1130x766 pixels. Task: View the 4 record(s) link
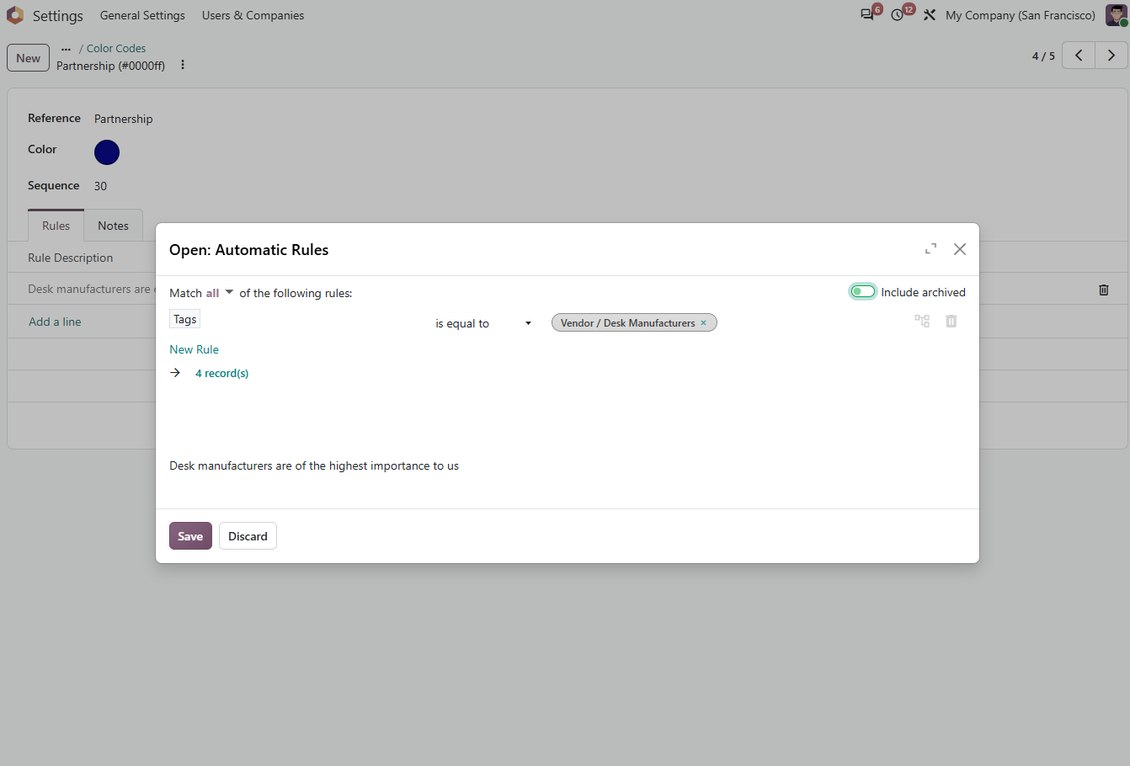click(222, 373)
